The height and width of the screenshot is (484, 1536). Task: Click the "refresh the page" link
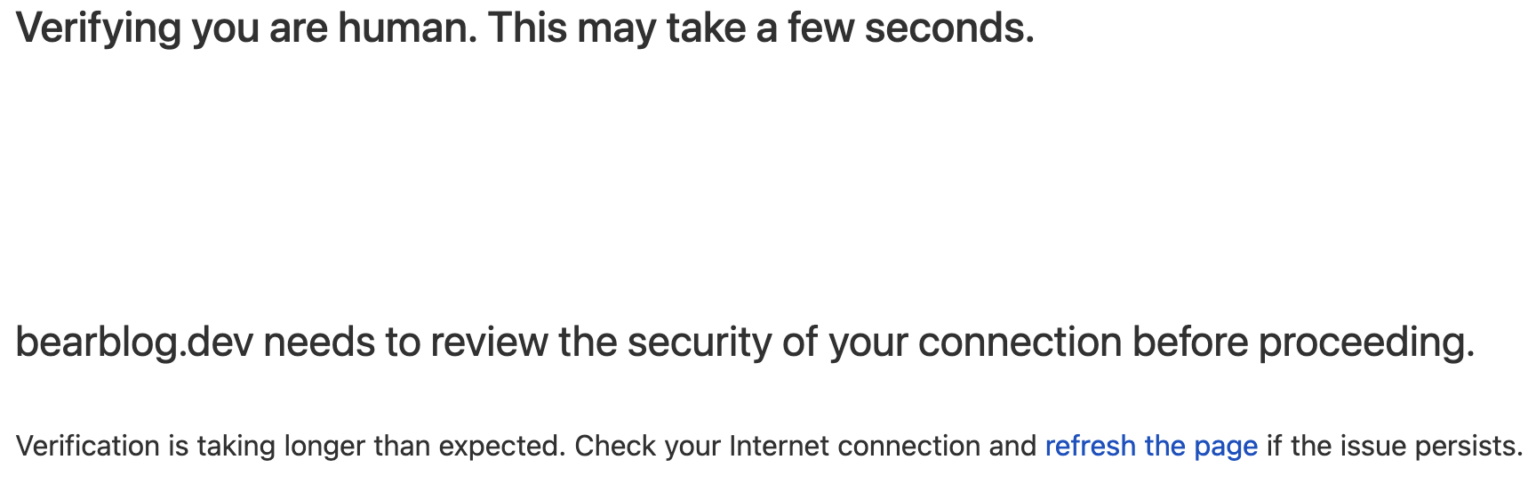(x=1151, y=445)
